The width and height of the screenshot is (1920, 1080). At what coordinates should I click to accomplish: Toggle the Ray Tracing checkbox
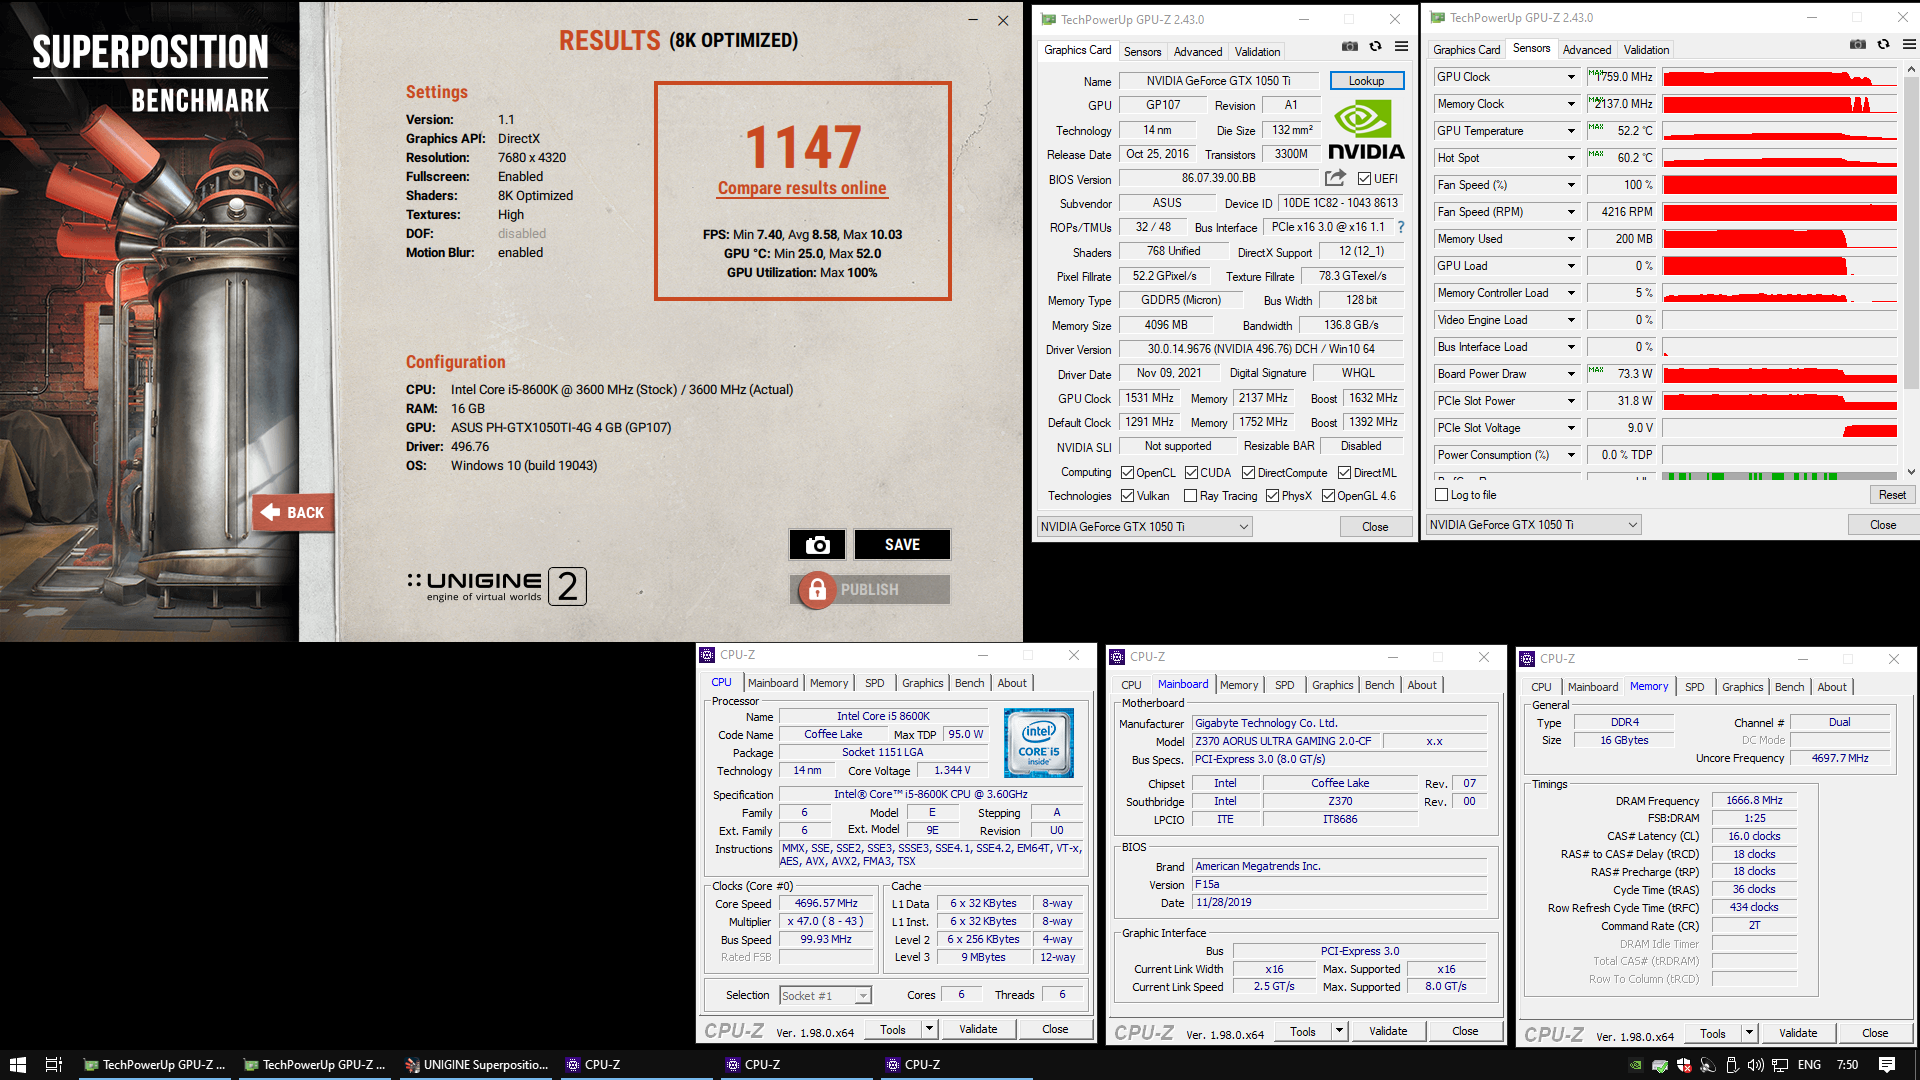[1190, 496]
